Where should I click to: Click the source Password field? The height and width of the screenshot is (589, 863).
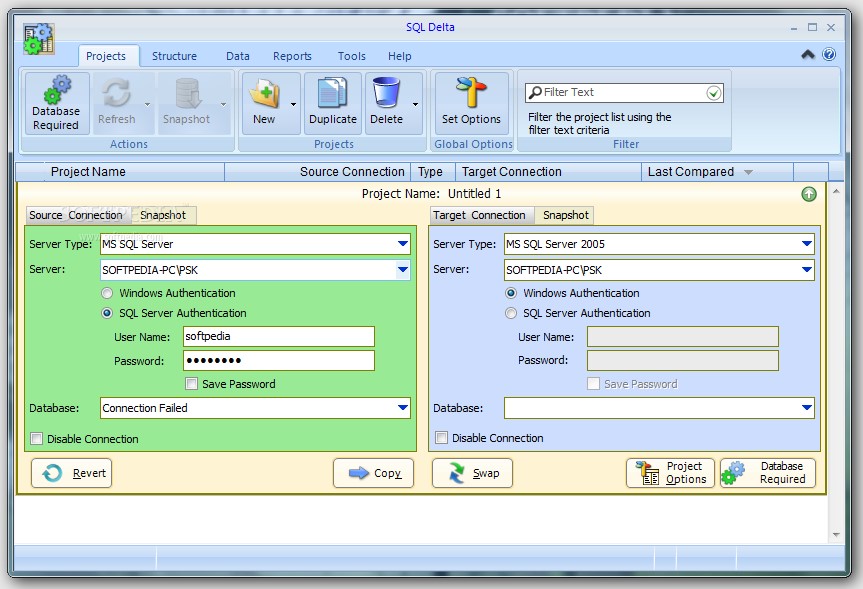tap(278, 361)
